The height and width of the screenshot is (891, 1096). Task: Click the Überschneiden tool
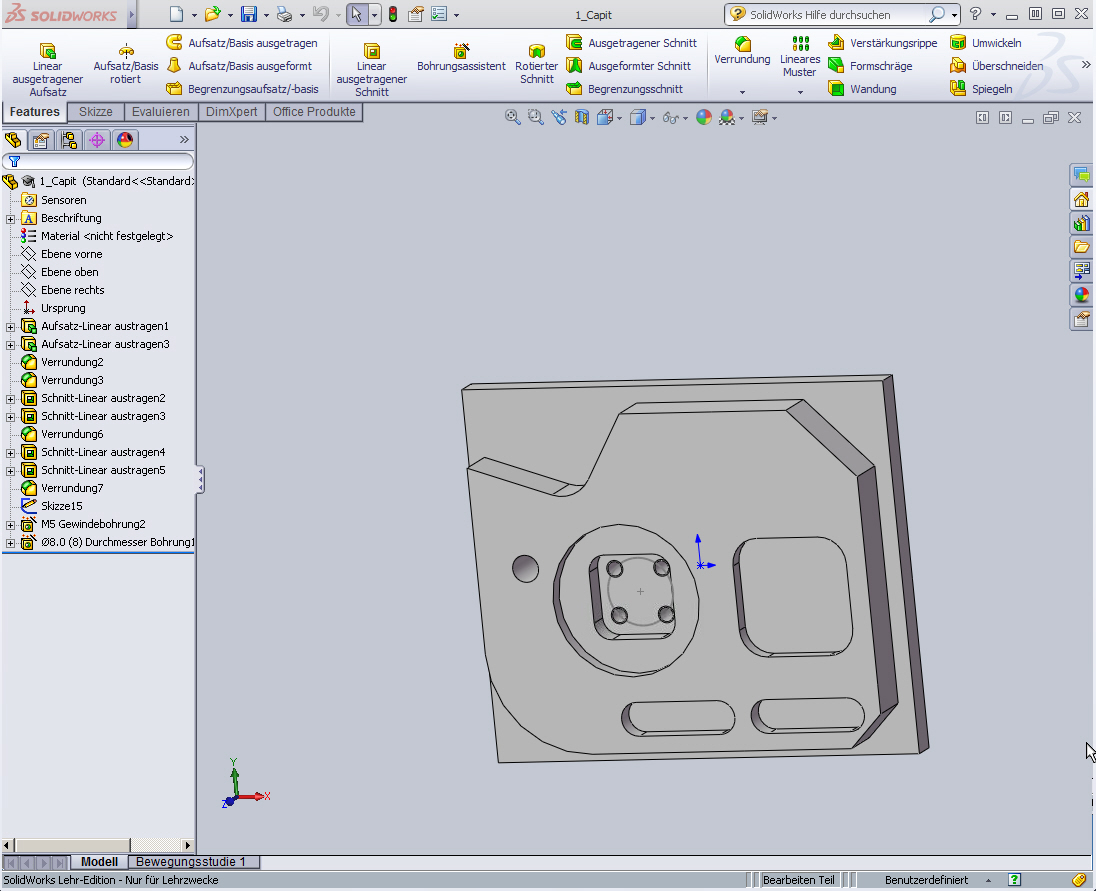[x=997, y=66]
